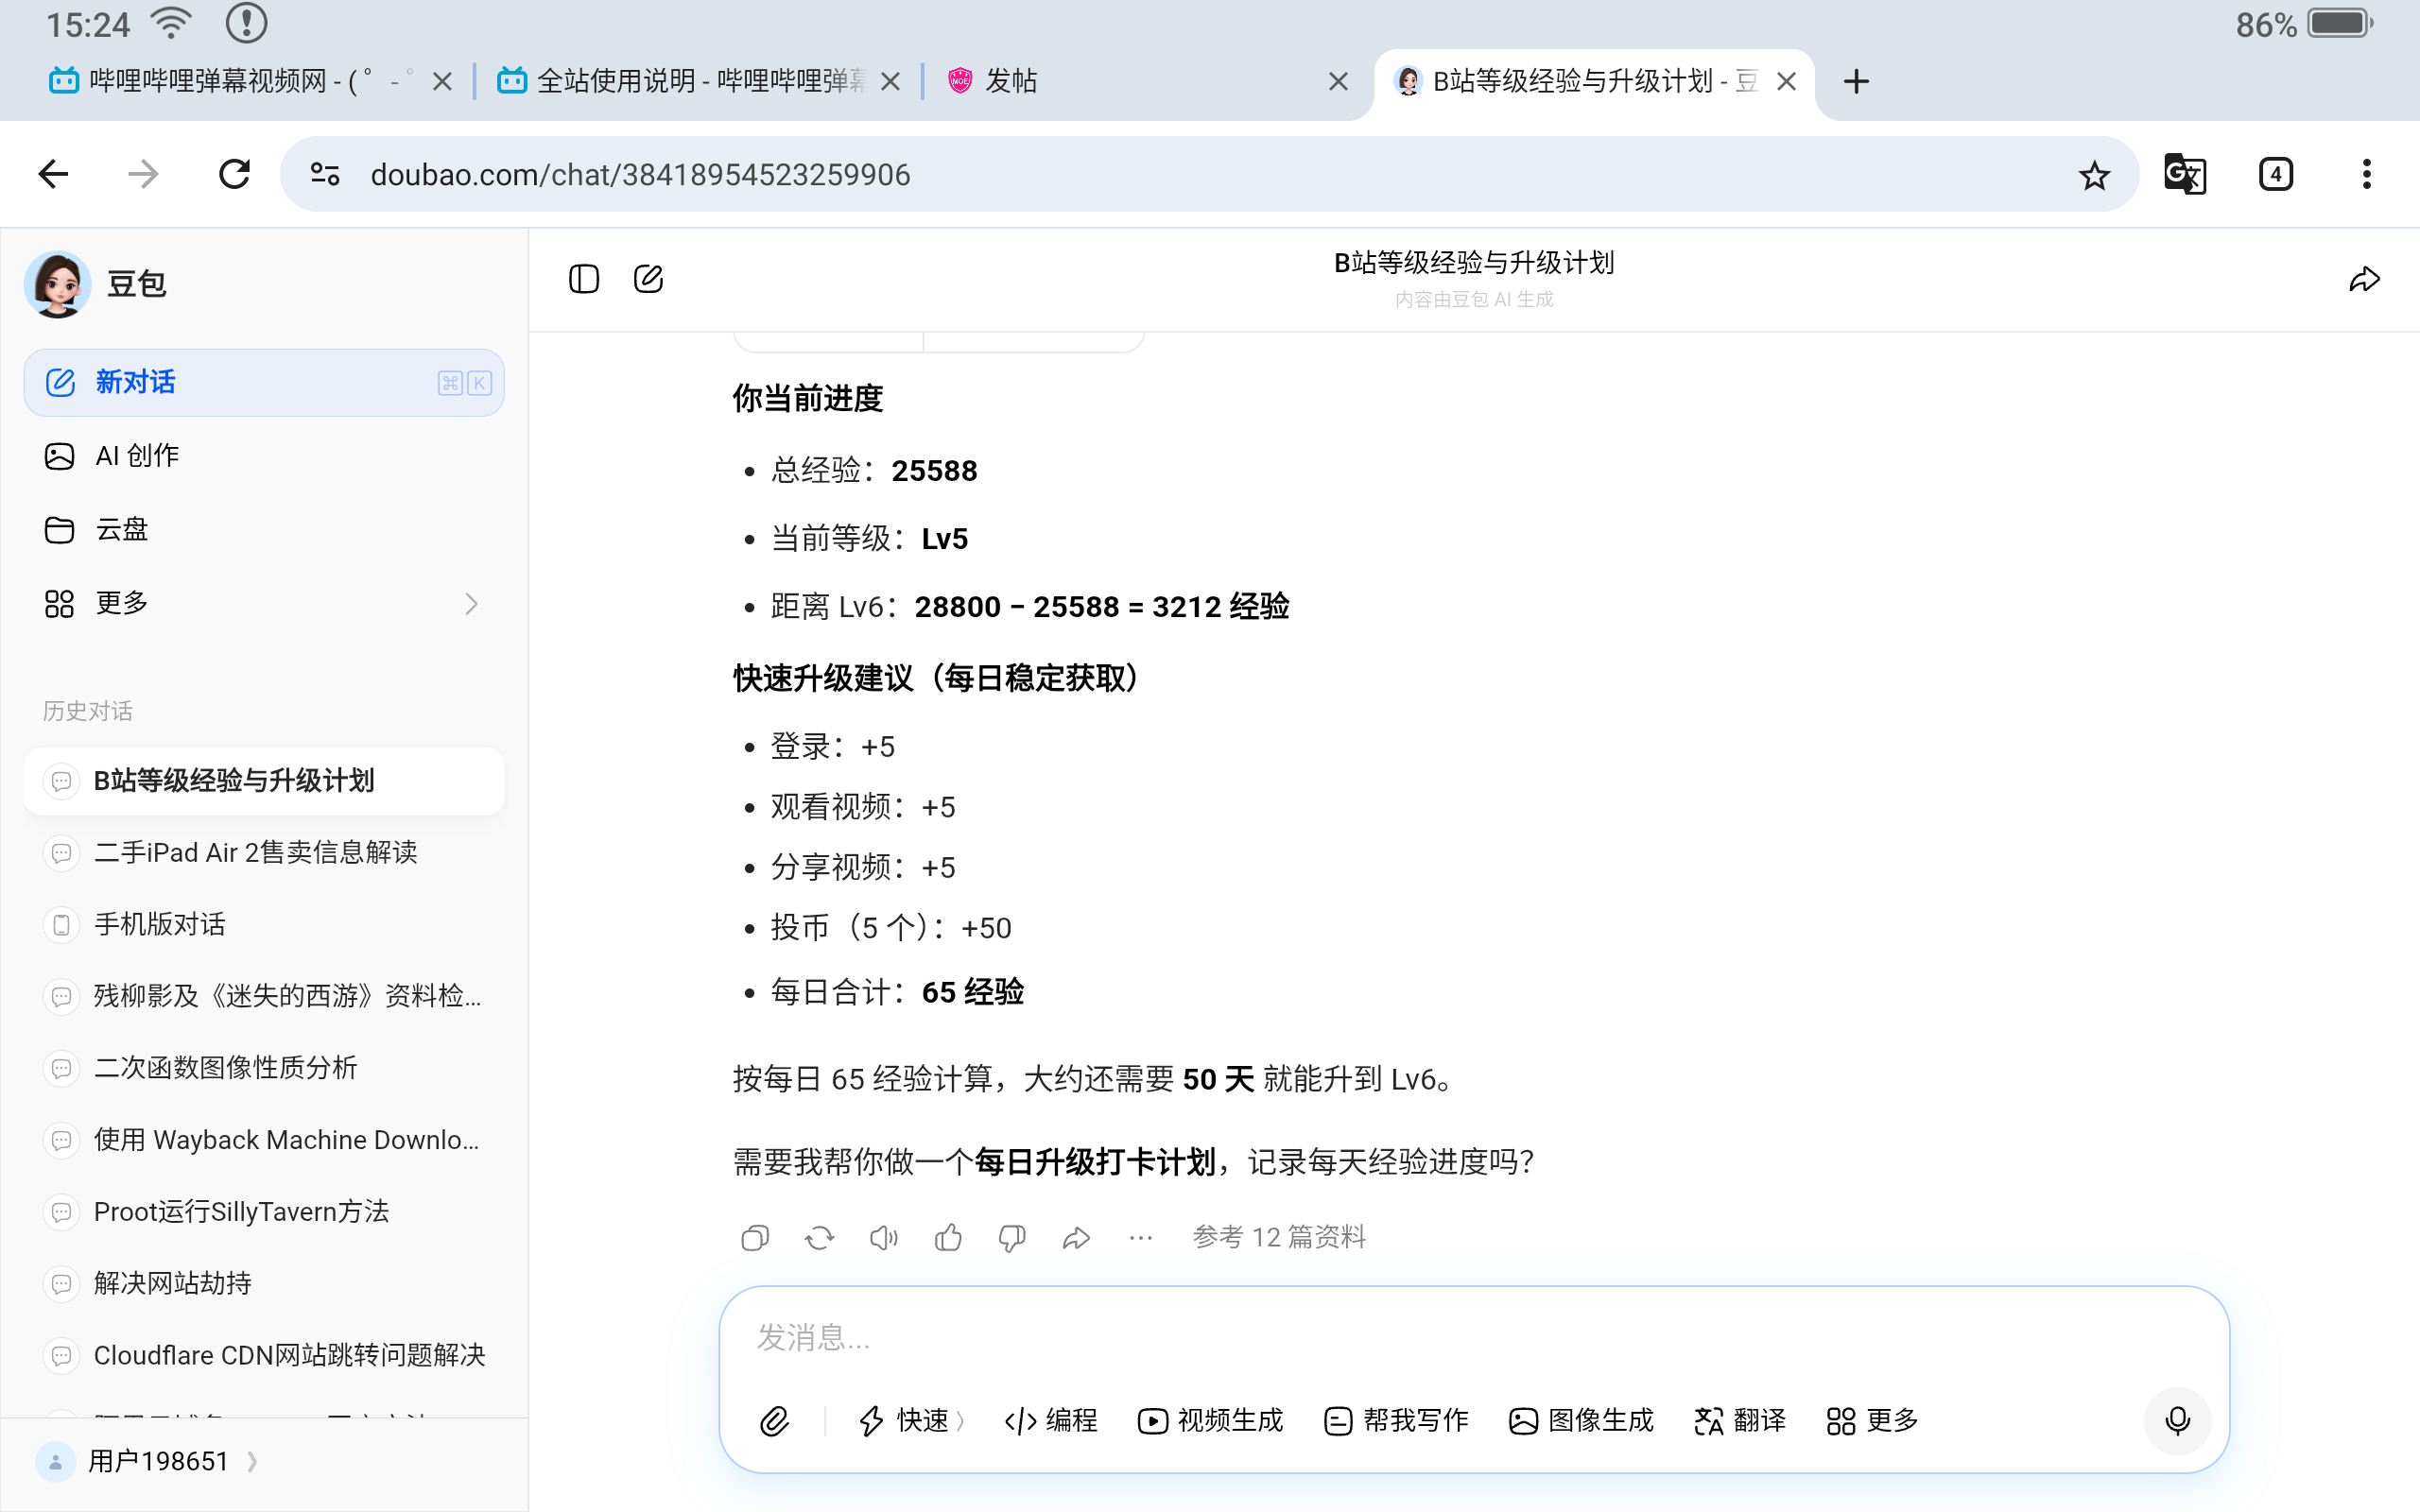The height and width of the screenshot is (1512, 2420).
Task: Open 参考 12 篇资料 references link
Action: [x=1278, y=1238]
